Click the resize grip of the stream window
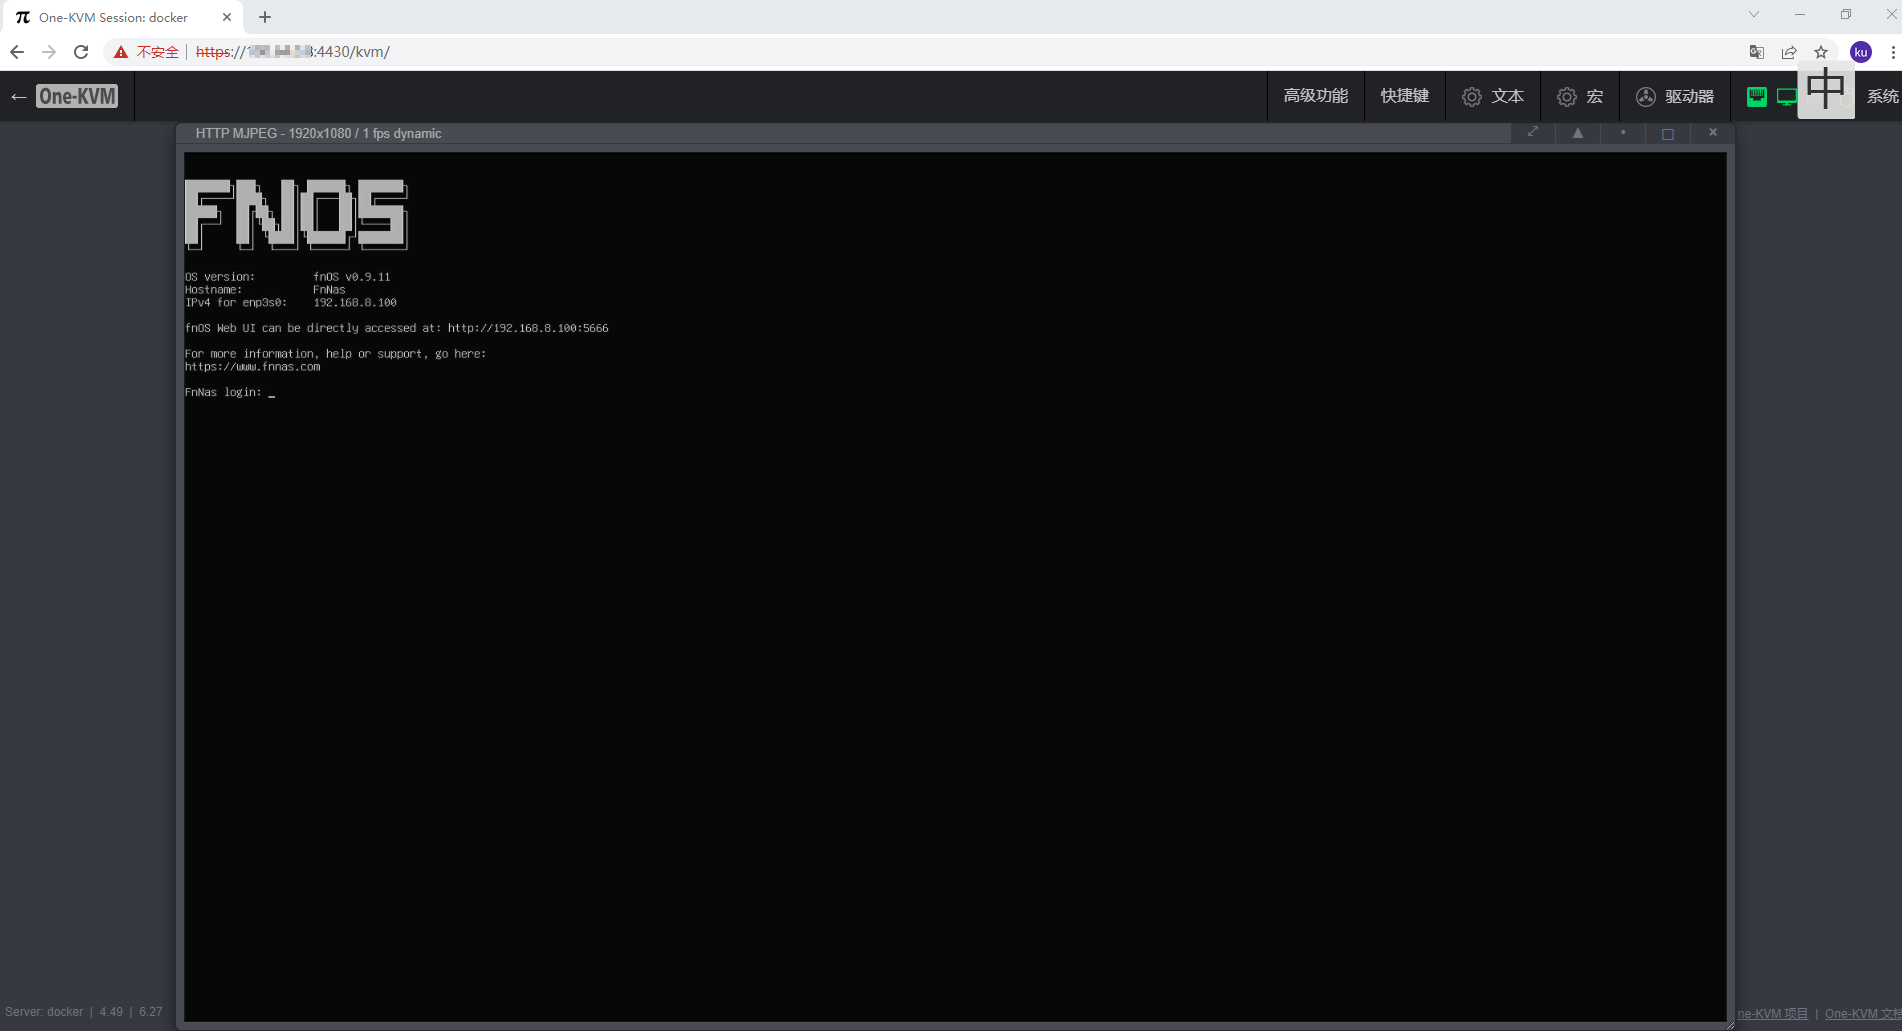The height and width of the screenshot is (1031, 1902). (1729, 1024)
